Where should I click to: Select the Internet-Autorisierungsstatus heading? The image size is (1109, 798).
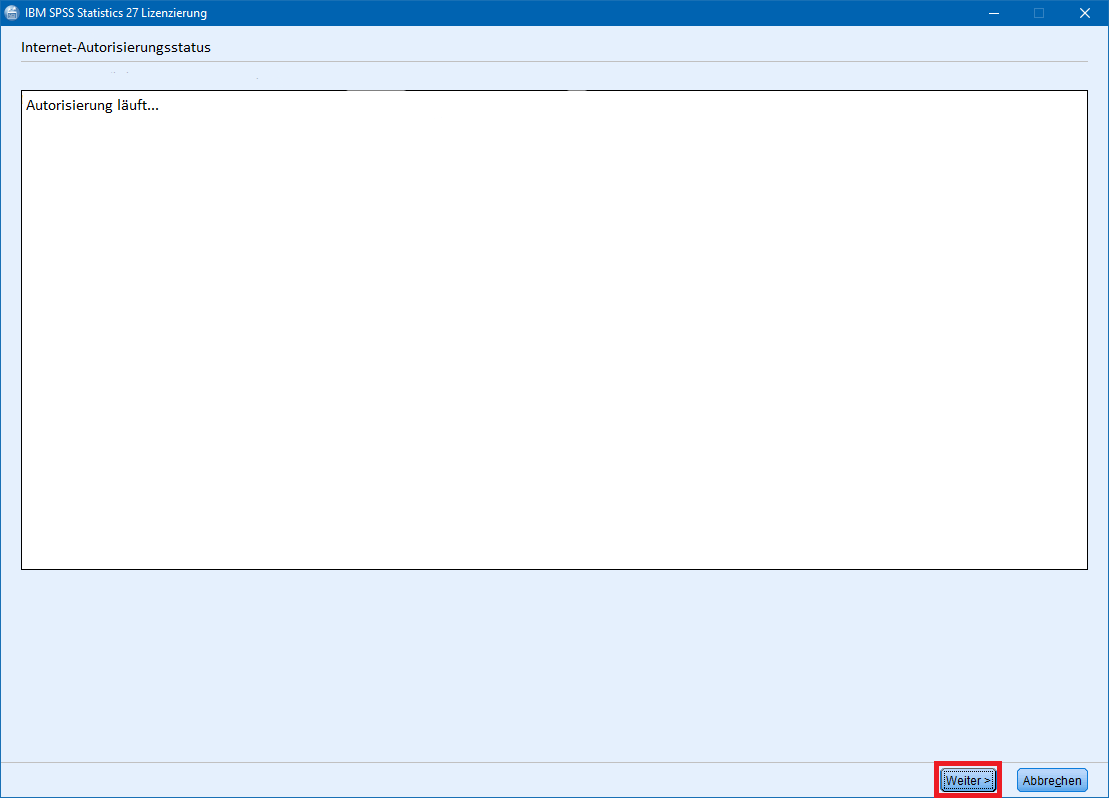point(115,47)
